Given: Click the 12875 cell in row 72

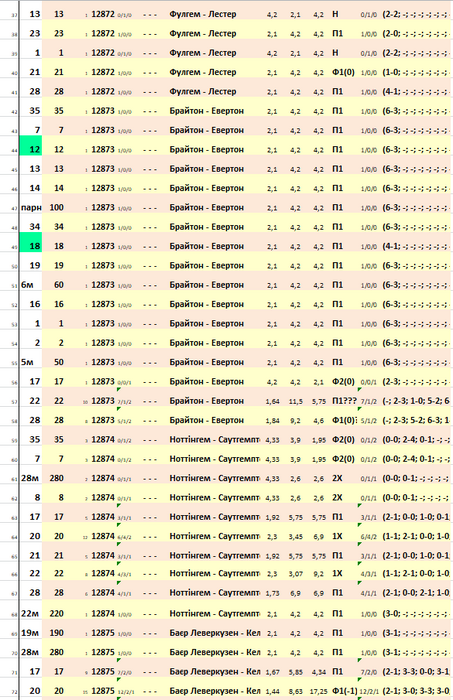Looking at the screenshot, I should [103, 691].
